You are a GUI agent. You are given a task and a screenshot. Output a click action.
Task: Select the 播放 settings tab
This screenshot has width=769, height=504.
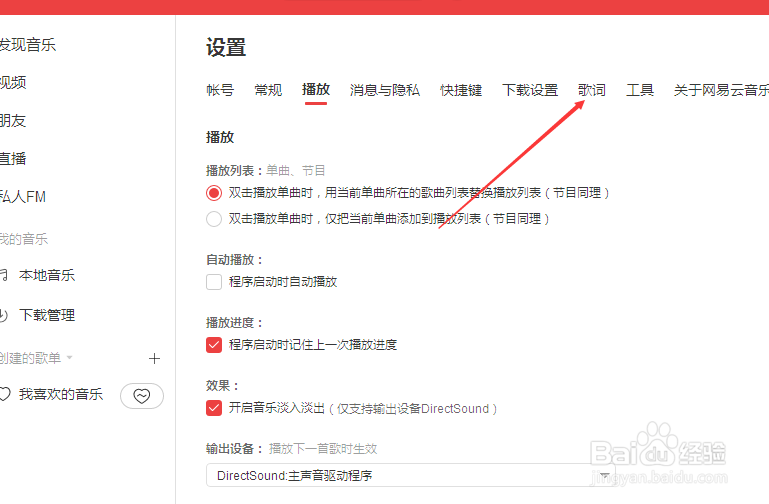(x=316, y=90)
